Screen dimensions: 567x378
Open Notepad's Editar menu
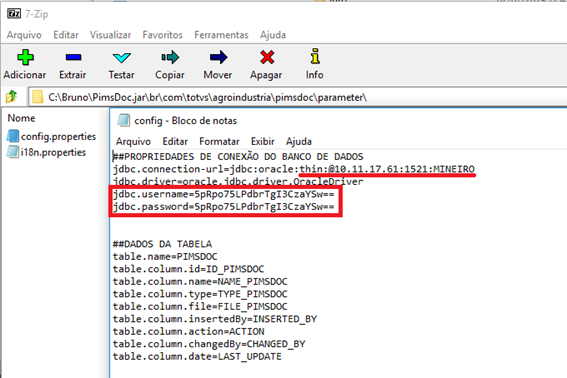click(175, 141)
